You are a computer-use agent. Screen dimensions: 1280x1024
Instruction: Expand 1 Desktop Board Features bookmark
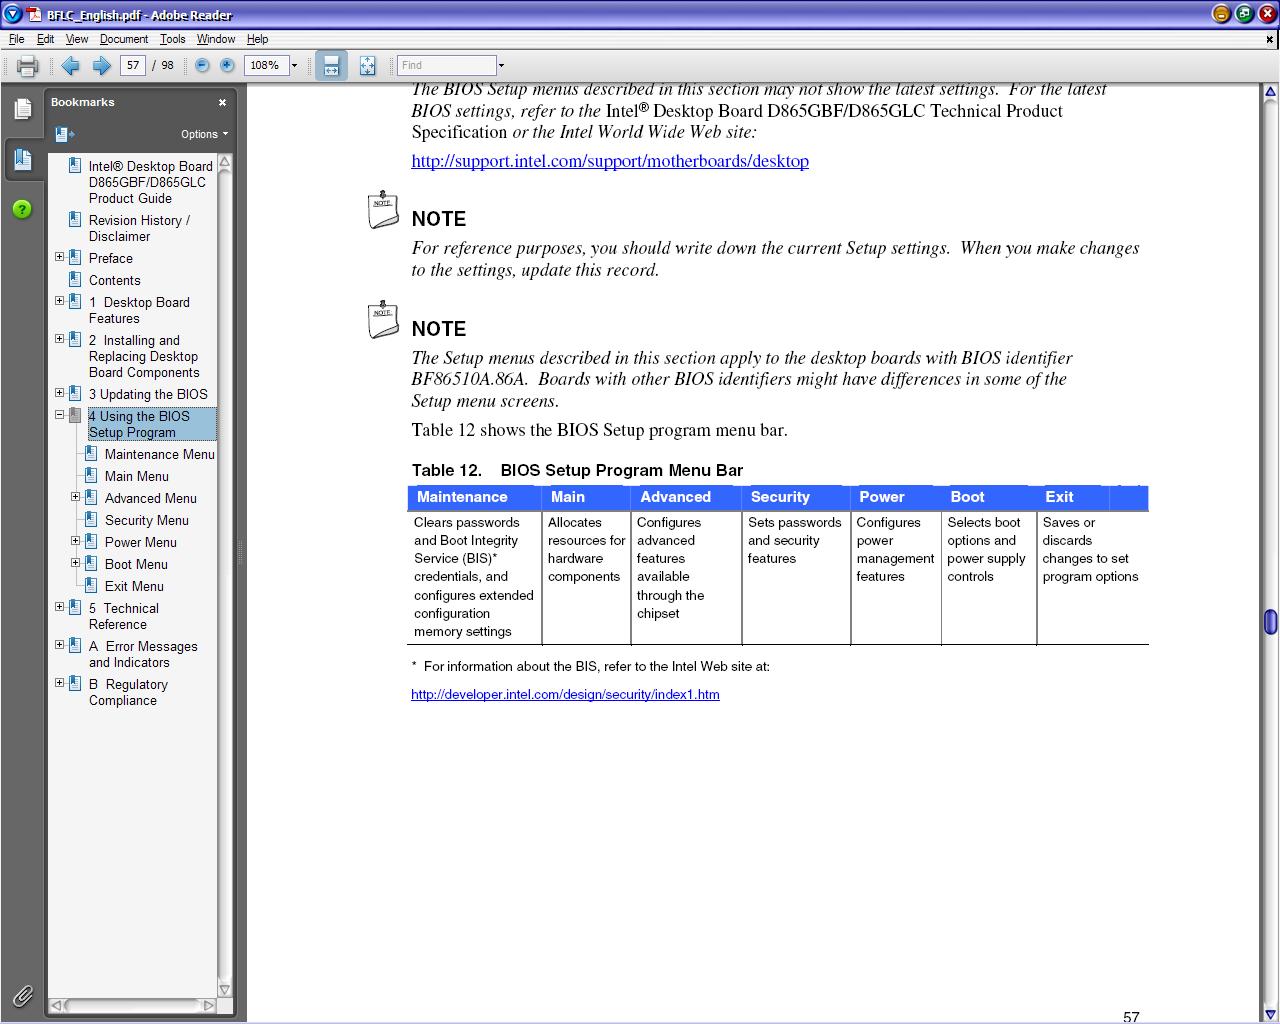click(x=59, y=301)
